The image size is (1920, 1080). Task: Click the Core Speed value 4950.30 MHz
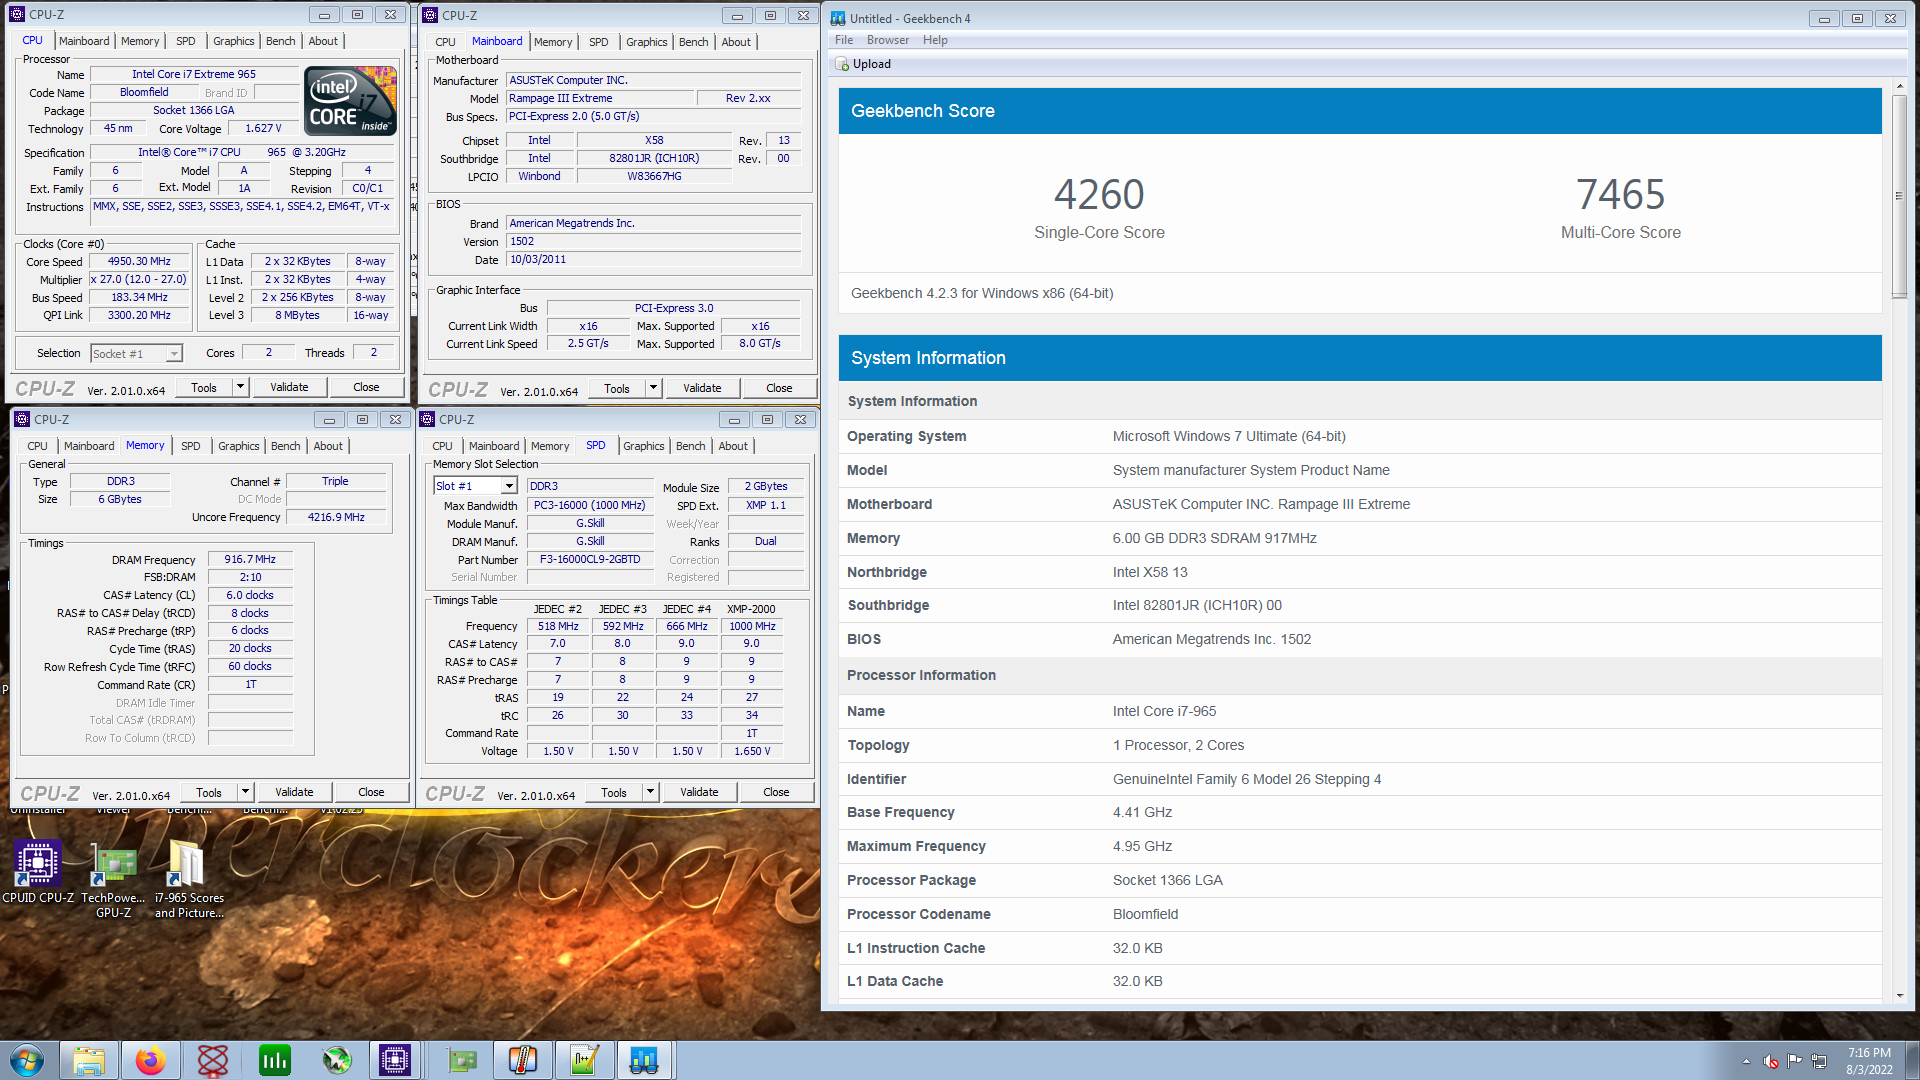(x=139, y=261)
